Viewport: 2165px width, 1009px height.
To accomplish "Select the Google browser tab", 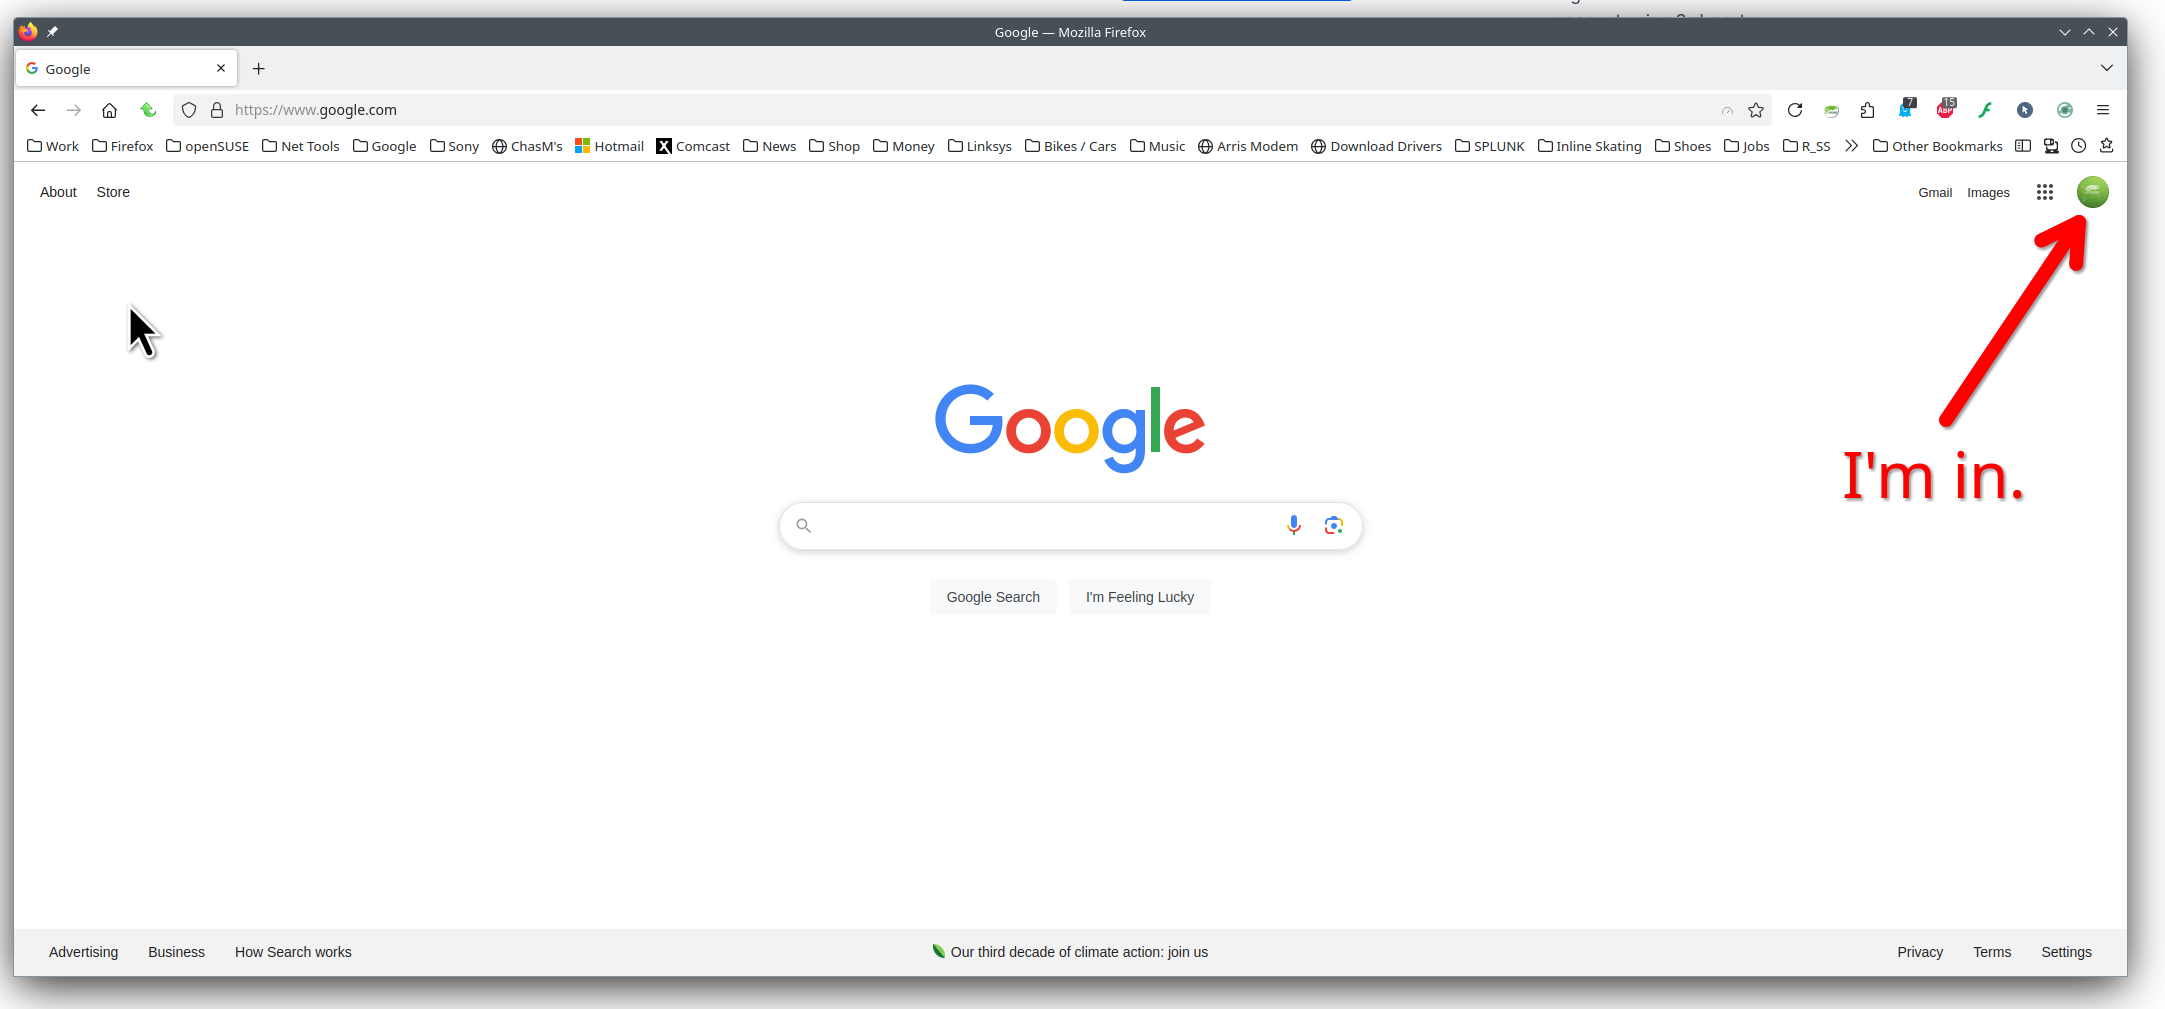I will coord(127,68).
